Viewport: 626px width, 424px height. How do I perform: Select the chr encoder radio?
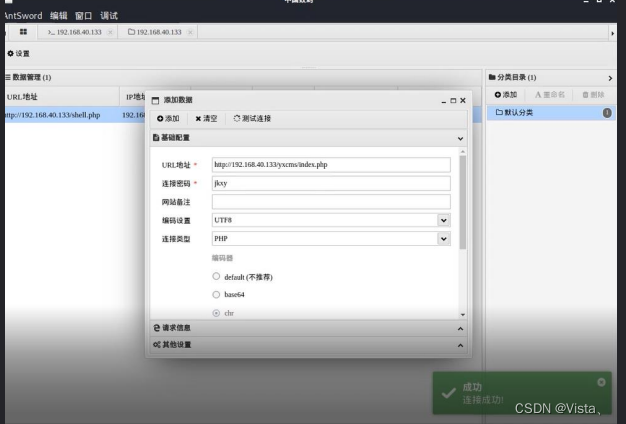coord(216,313)
